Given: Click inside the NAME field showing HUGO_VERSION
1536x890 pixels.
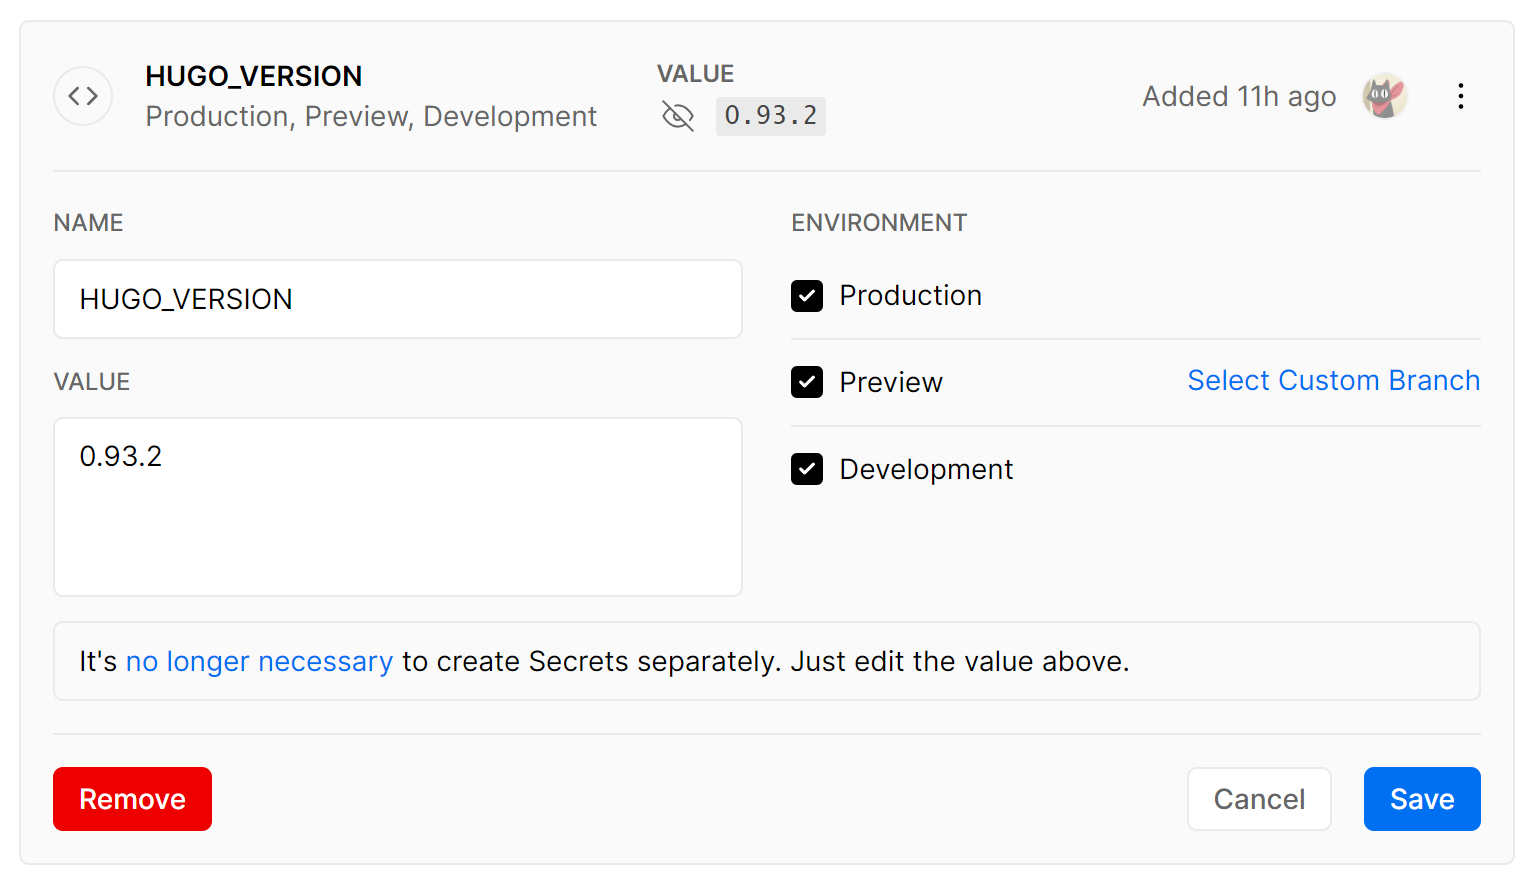Looking at the screenshot, I should 397,299.
